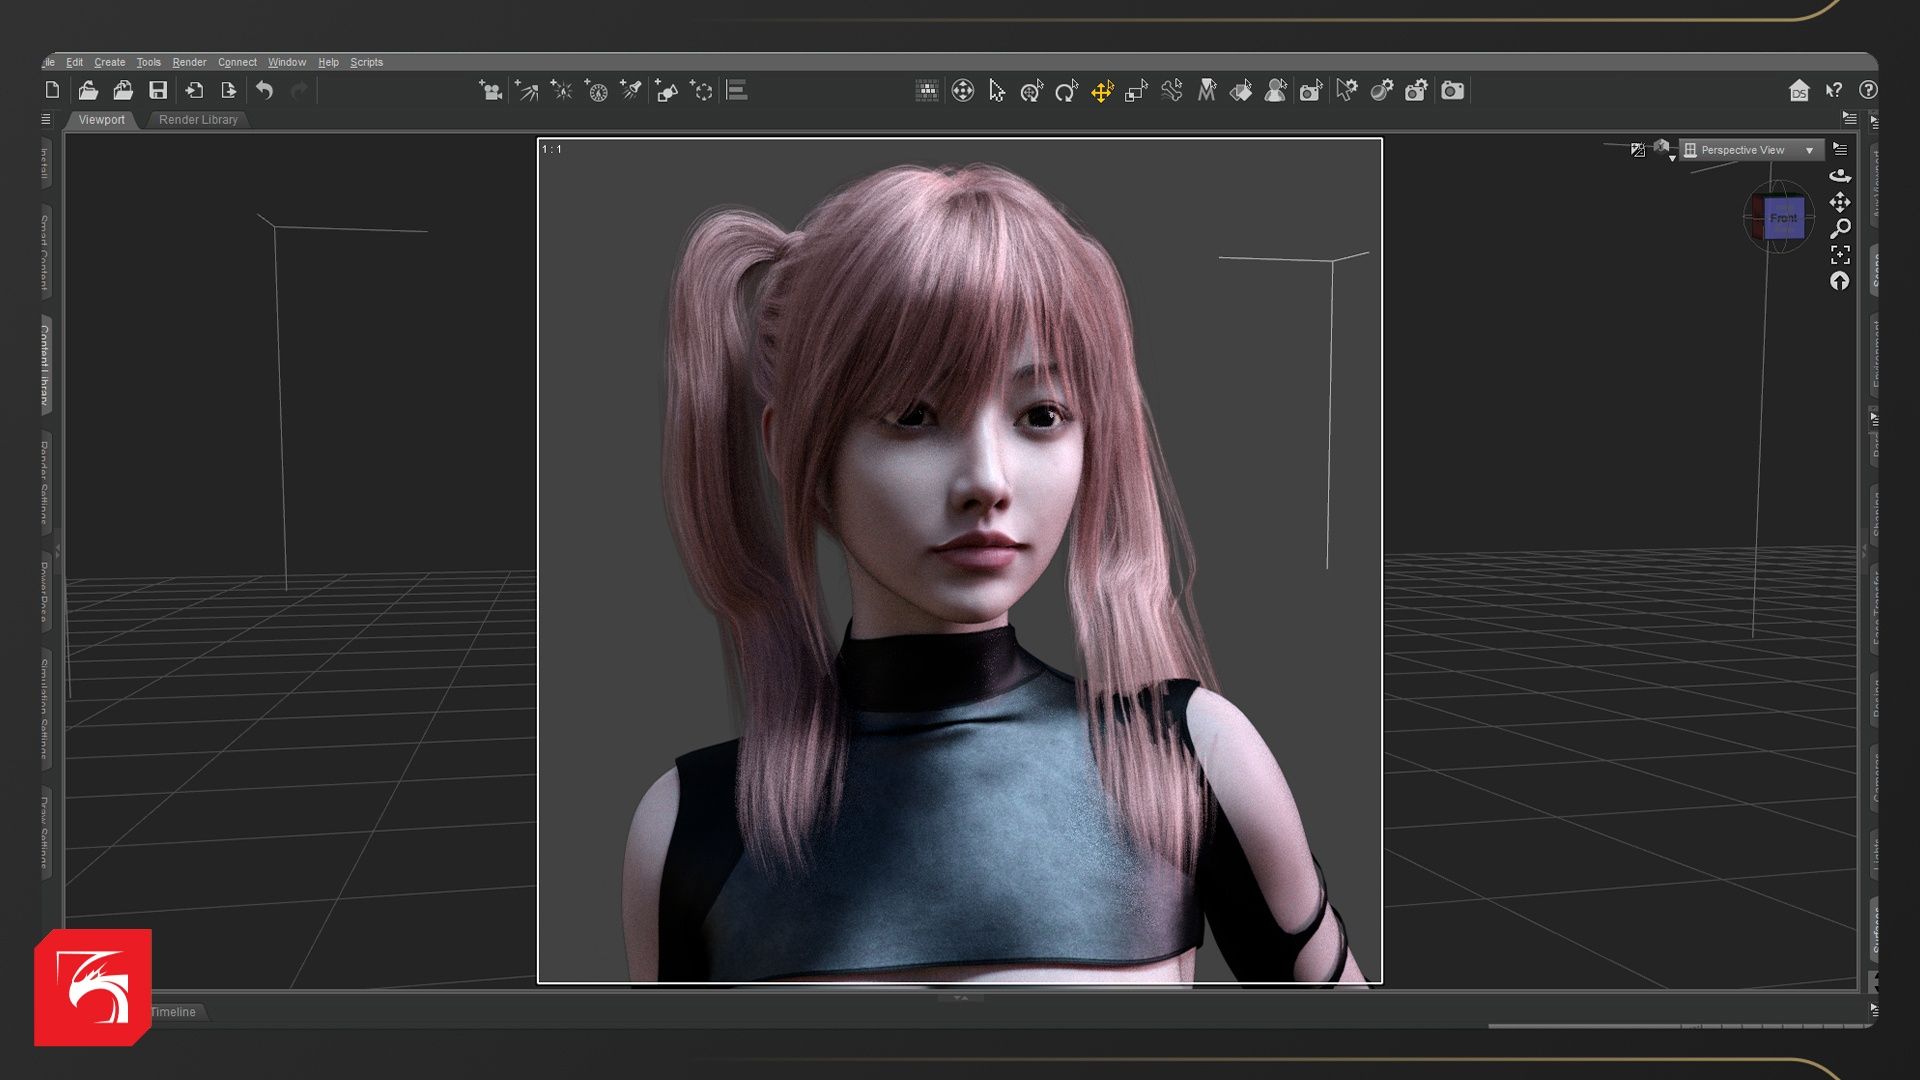Click the Render camera icon

click(1452, 91)
